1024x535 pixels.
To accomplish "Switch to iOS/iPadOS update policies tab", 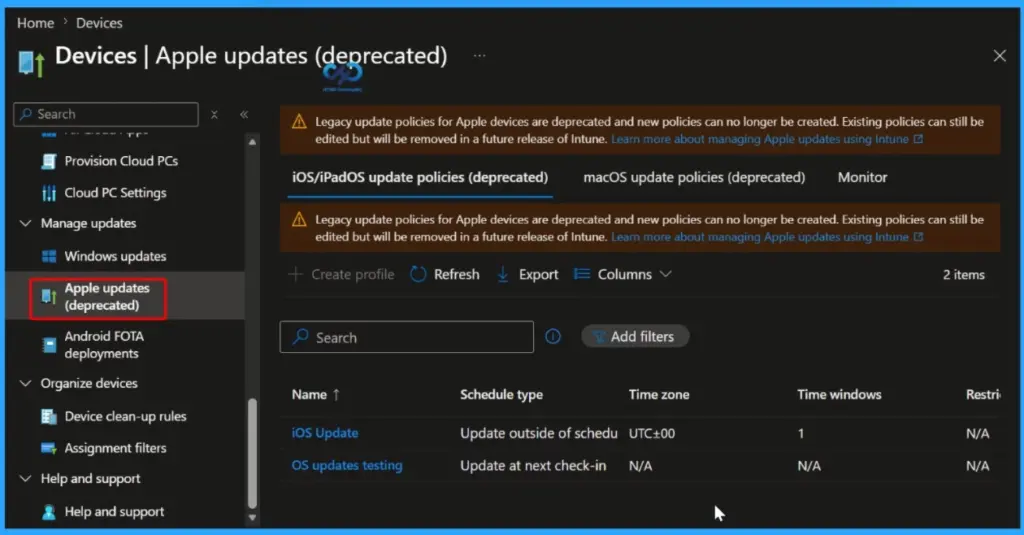I will coord(420,178).
